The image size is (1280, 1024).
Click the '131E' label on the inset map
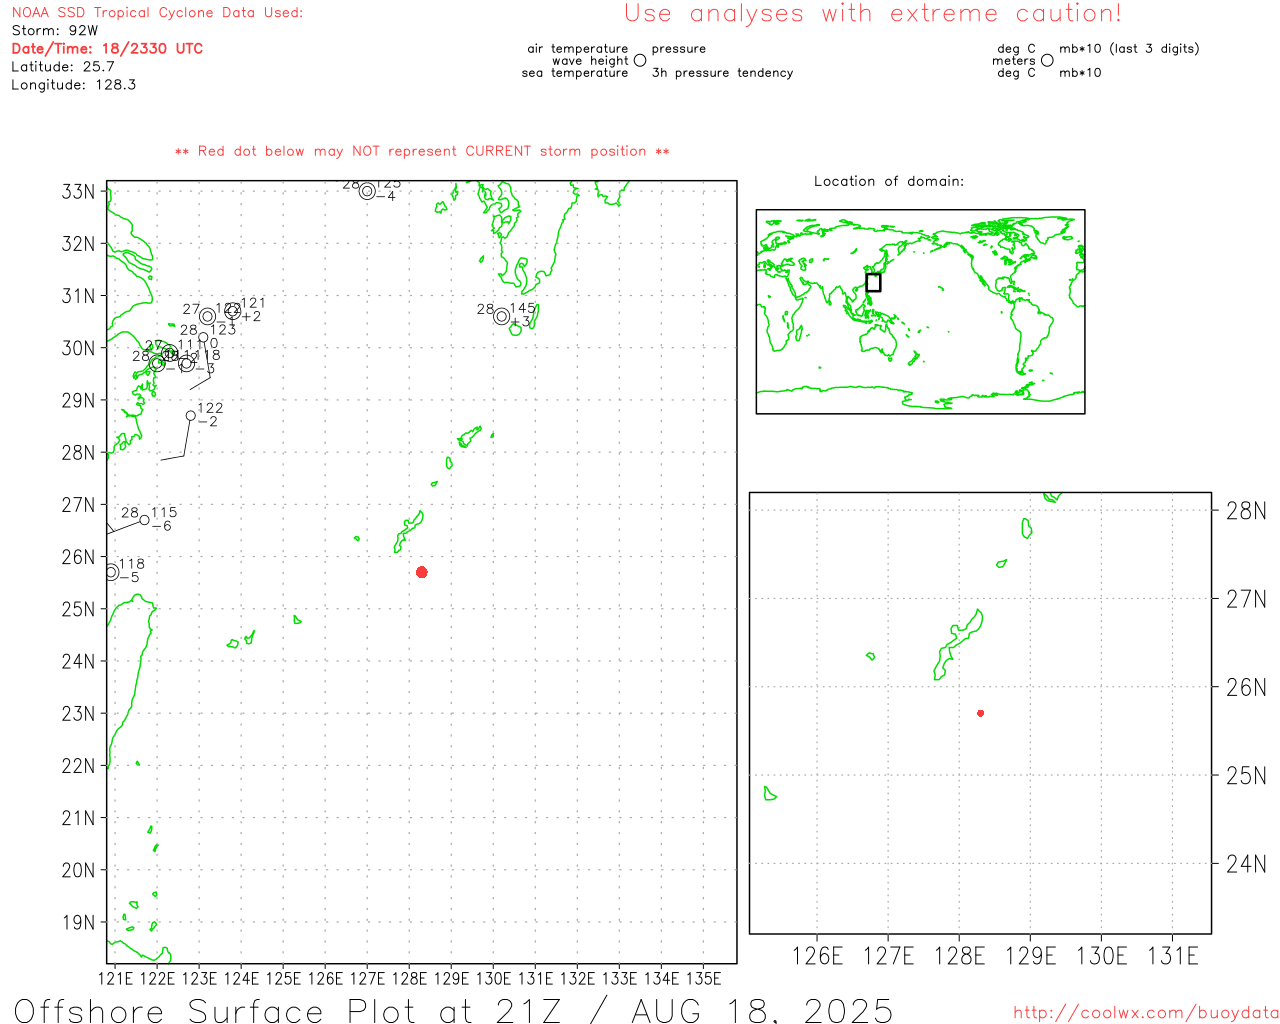tap(1172, 957)
